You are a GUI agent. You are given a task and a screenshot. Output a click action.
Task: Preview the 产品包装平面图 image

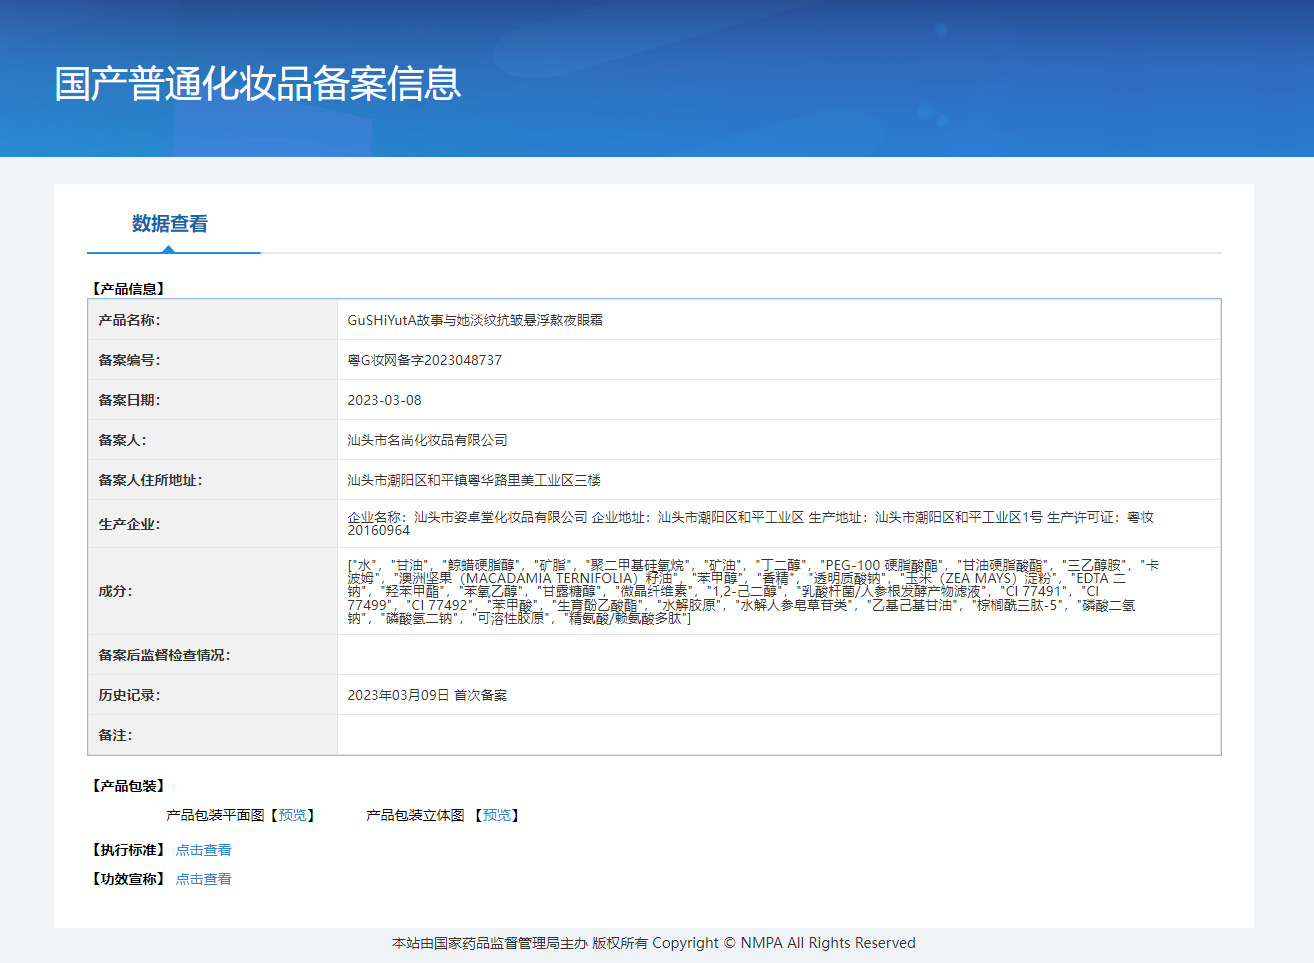(293, 815)
